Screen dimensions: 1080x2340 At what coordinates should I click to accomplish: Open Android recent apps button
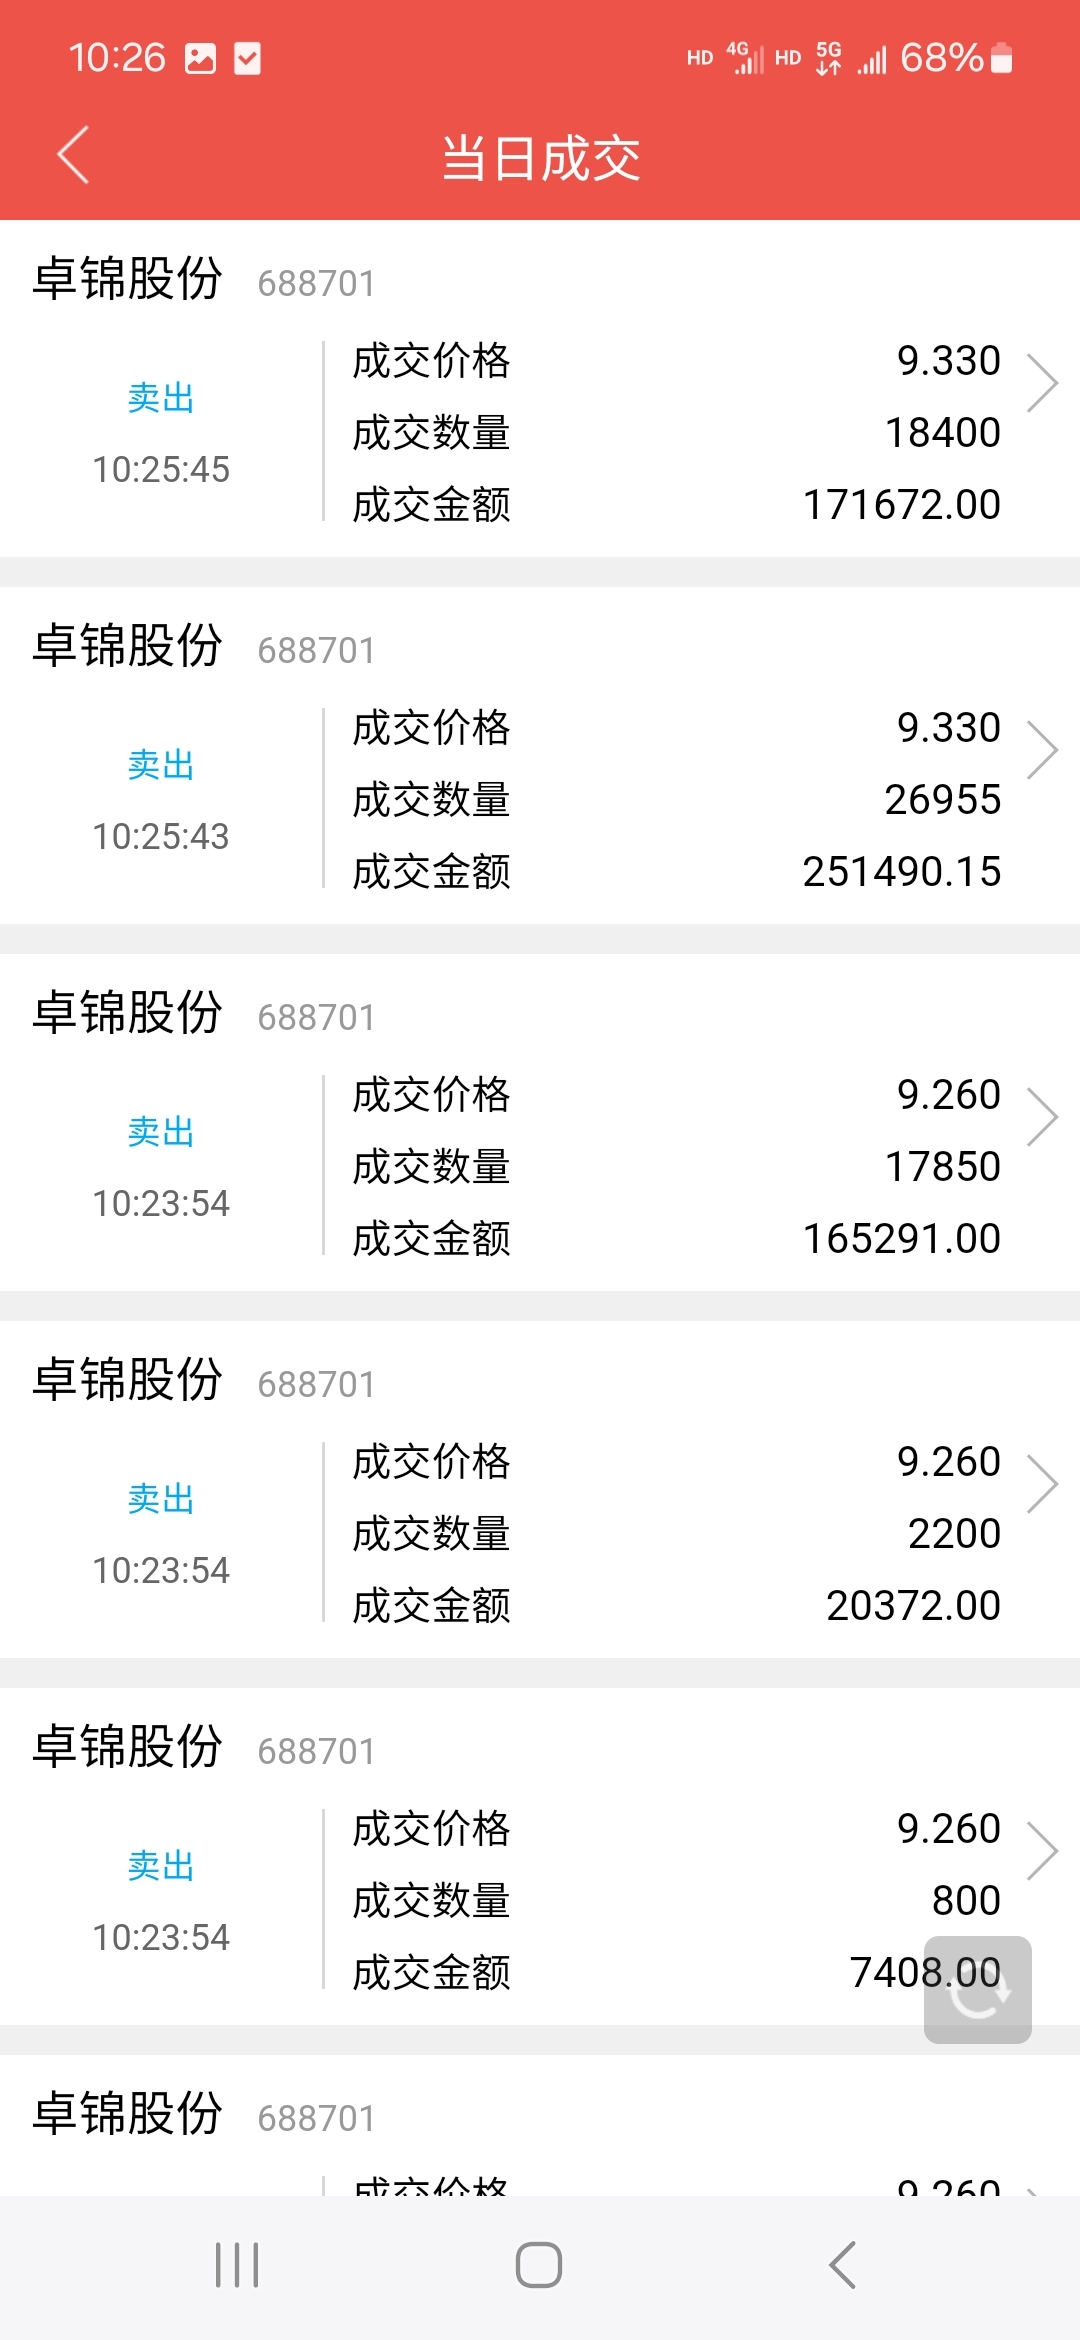[x=237, y=2265]
